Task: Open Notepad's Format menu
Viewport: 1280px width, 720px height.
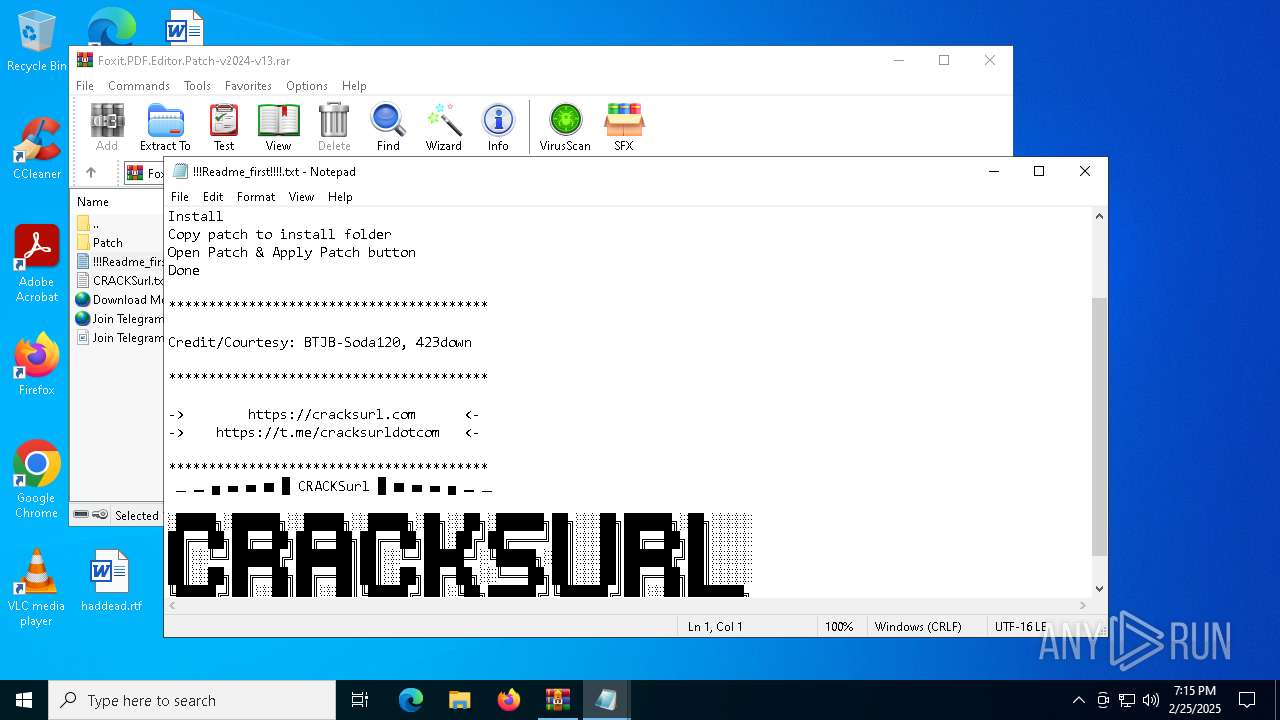Action: coord(256,197)
